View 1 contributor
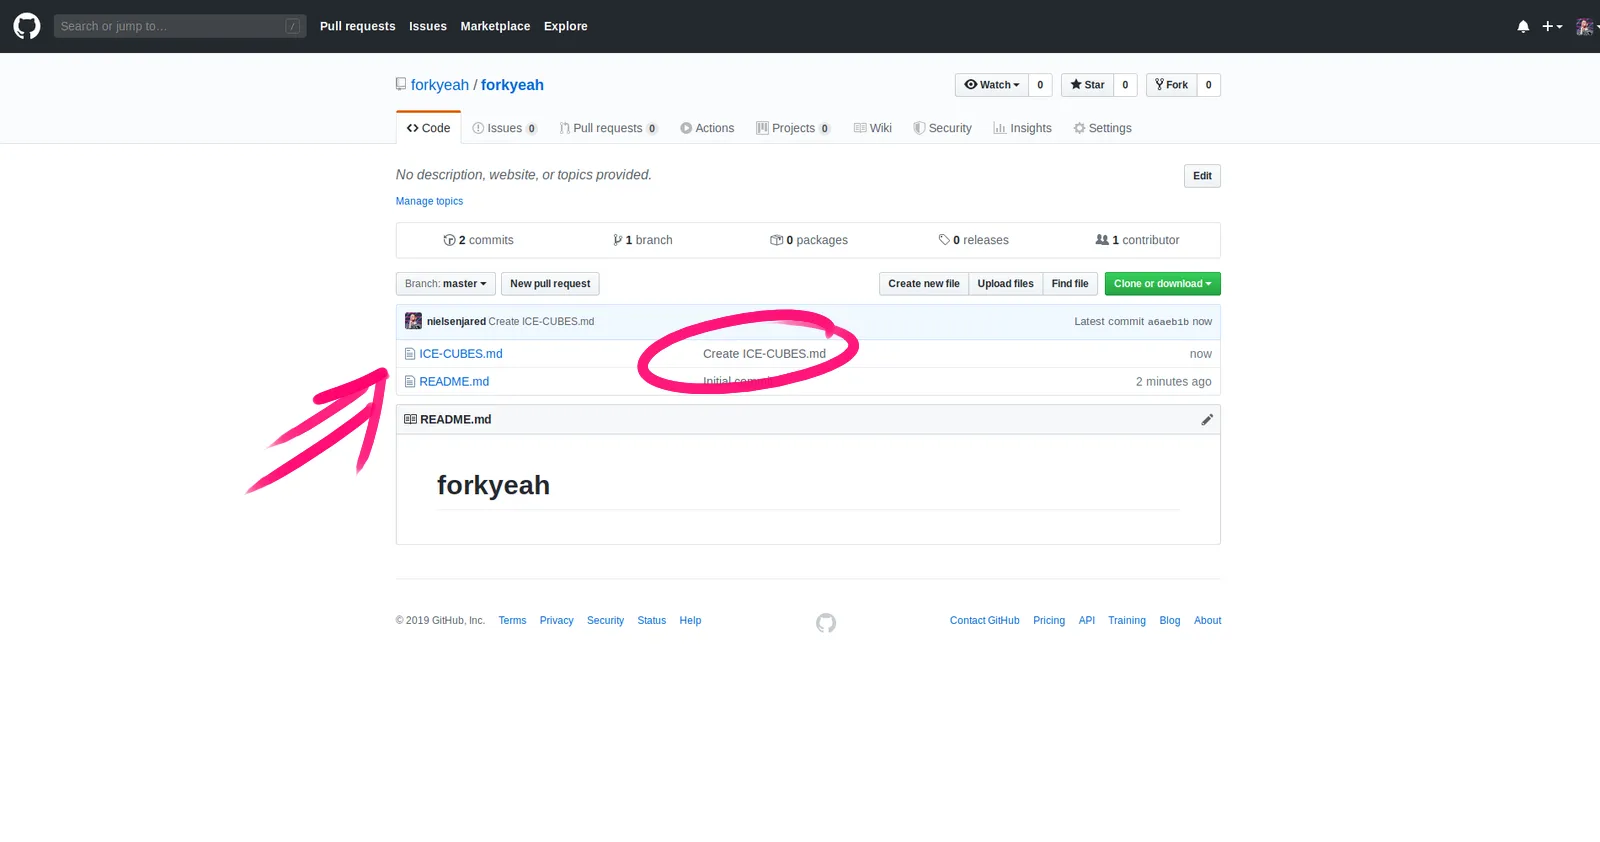 1137,240
